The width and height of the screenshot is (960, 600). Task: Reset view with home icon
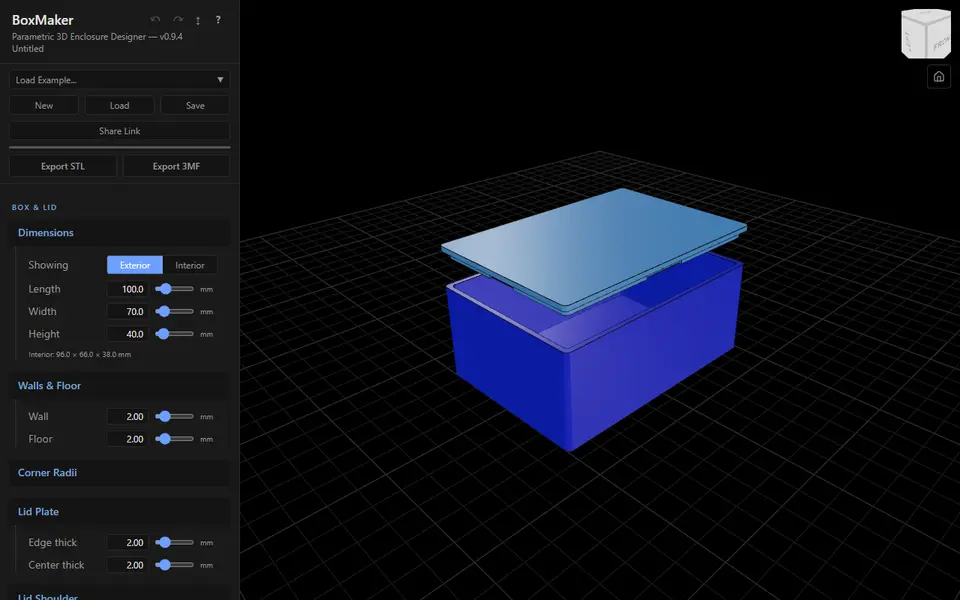click(x=939, y=77)
